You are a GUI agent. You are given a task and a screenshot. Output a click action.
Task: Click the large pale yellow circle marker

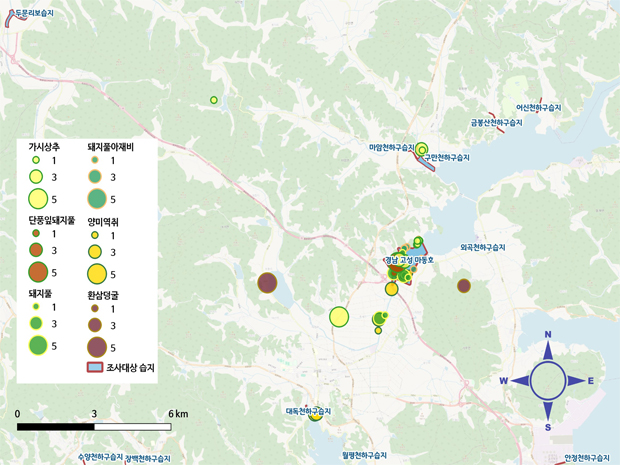[x=339, y=317]
